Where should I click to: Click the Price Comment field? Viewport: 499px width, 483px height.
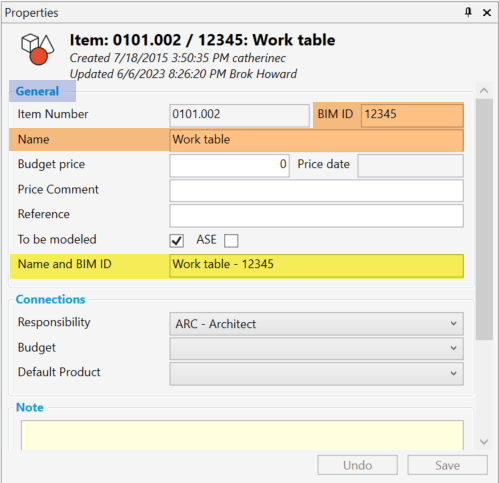pyautogui.click(x=316, y=190)
